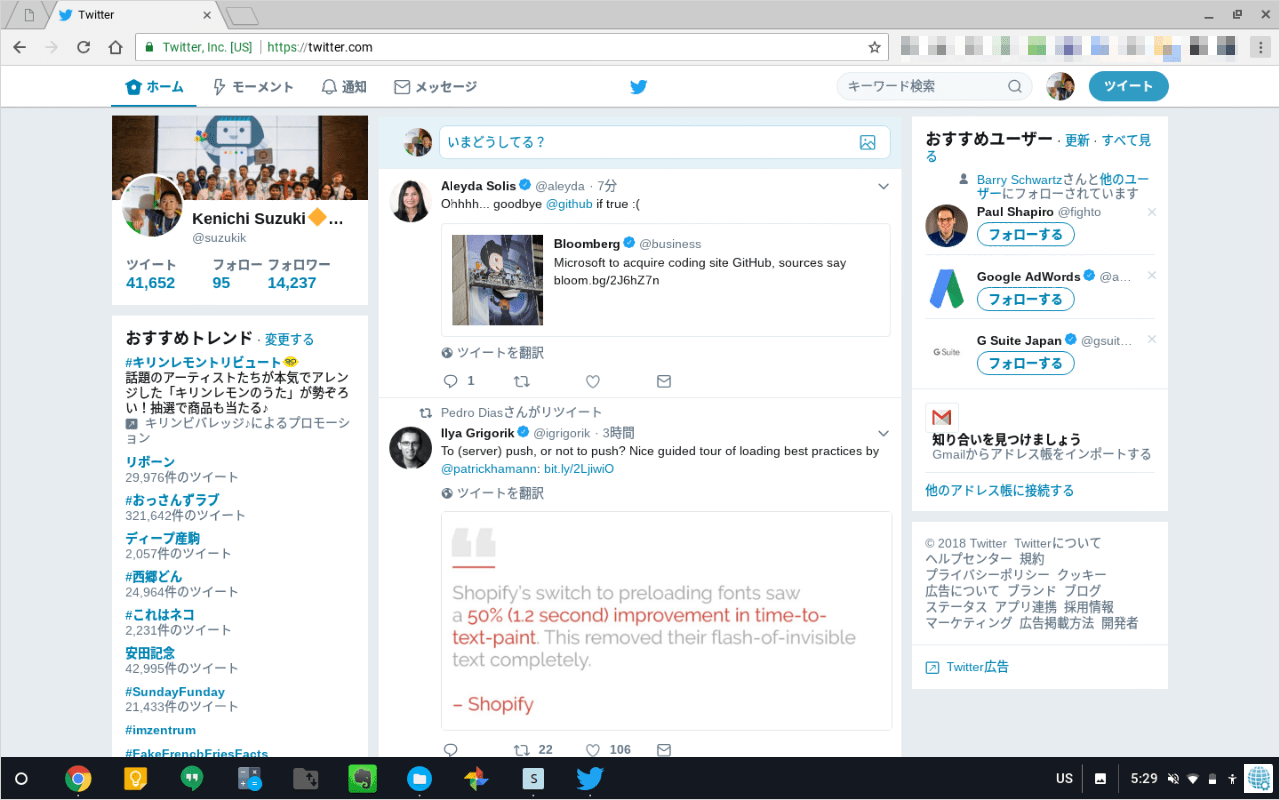Screen dimensions: 1280x800
Task: Click the browser home icon
Action: [x=116, y=47]
